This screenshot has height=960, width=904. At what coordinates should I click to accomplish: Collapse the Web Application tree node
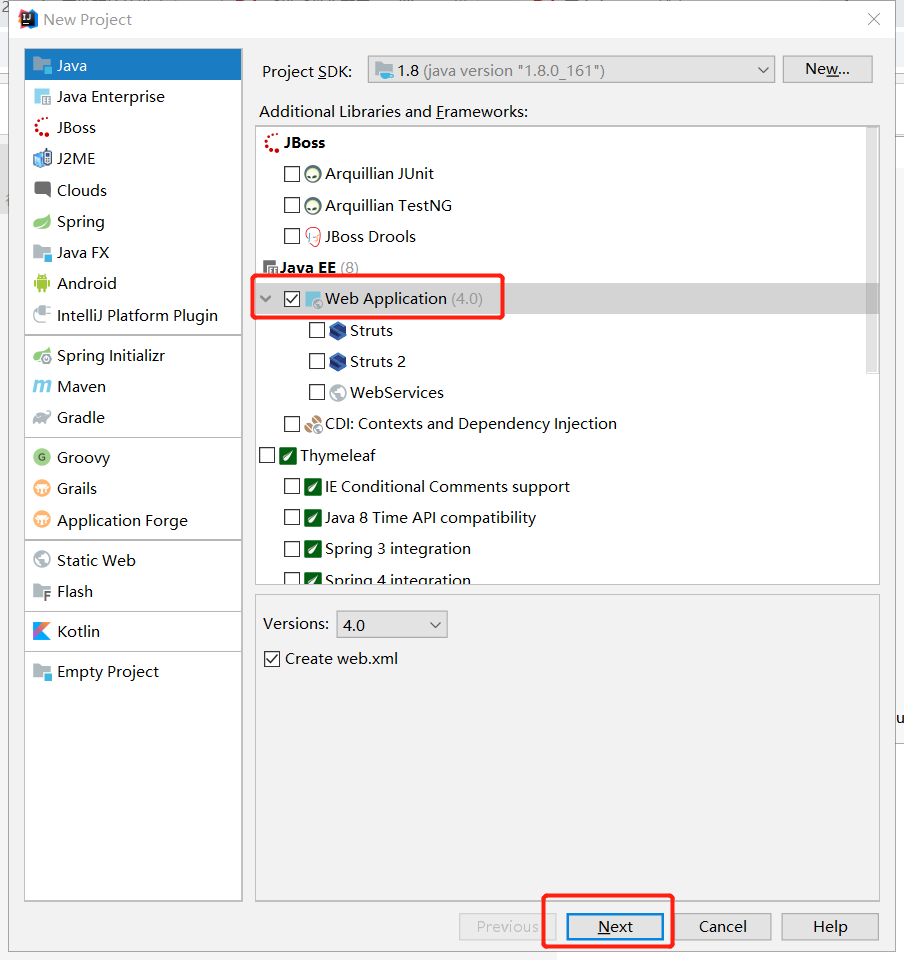266,299
